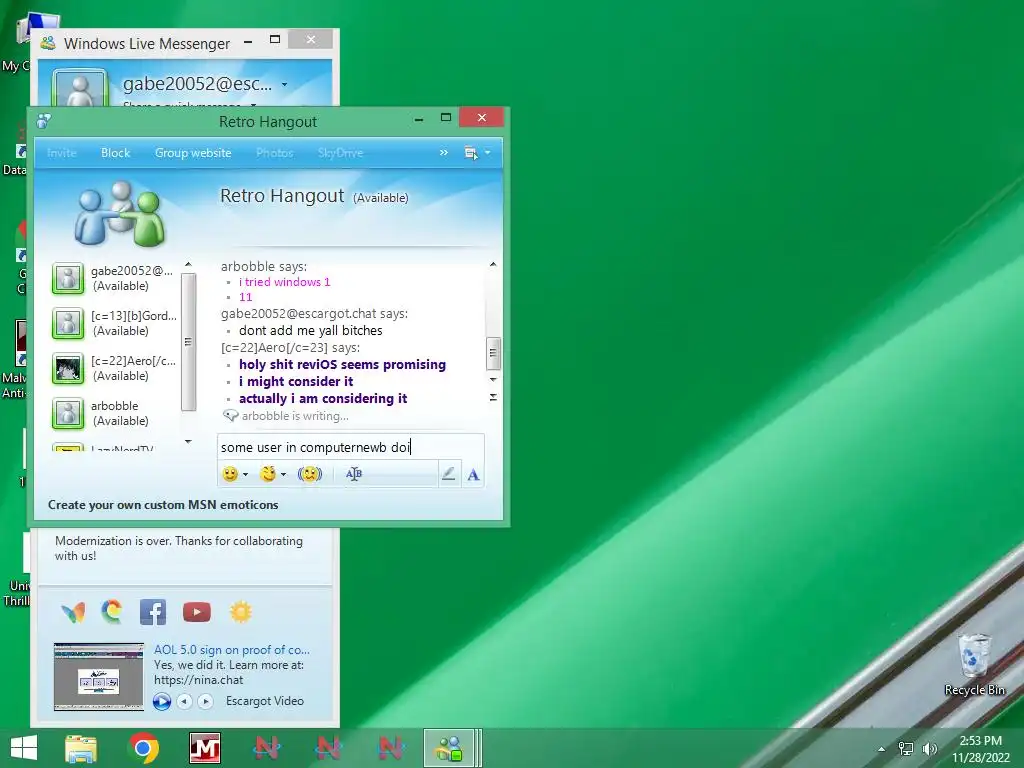
Task: Expand the wink dropdown arrow
Action: pyautogui.click(x=283, y=475)
